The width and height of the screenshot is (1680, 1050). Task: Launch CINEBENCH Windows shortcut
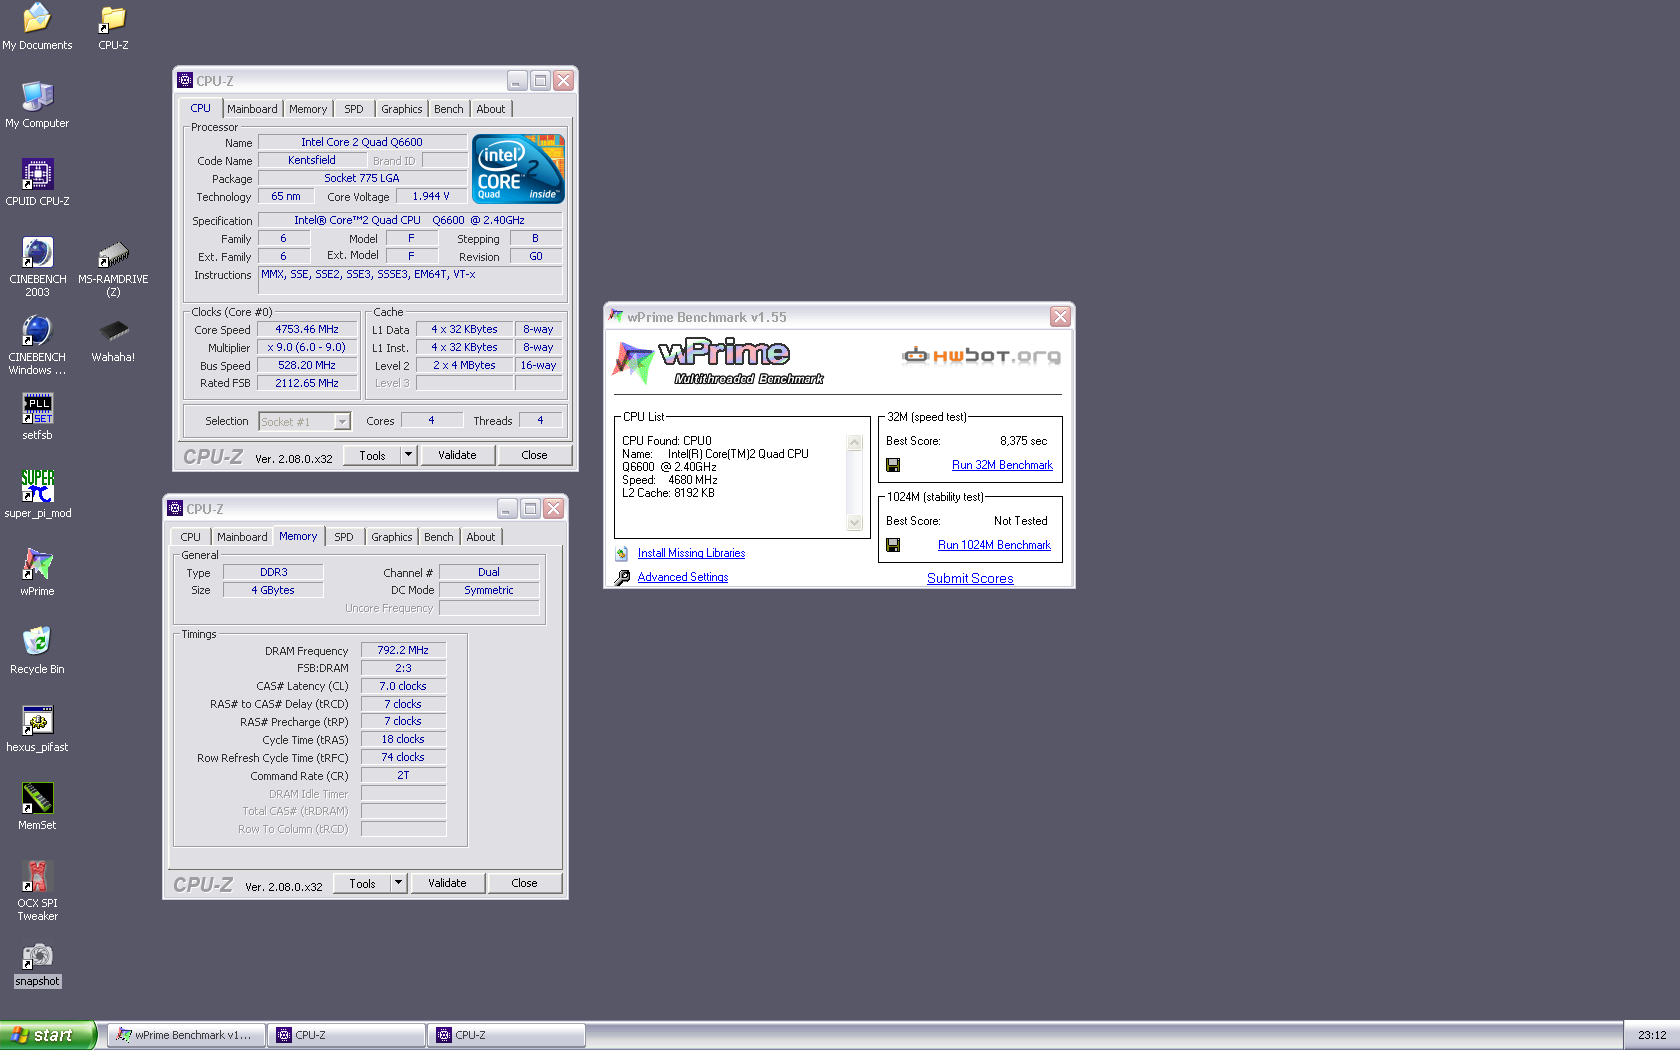click(37, 345)
